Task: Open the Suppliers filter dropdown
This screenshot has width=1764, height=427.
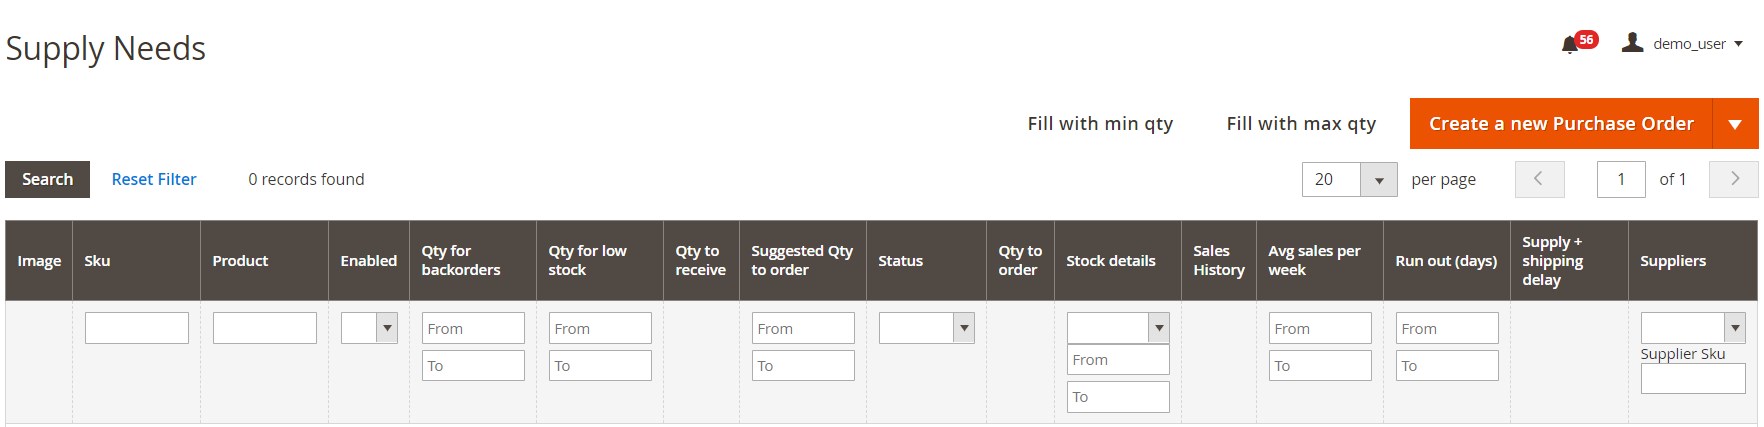Action: tap(1693, 328)
